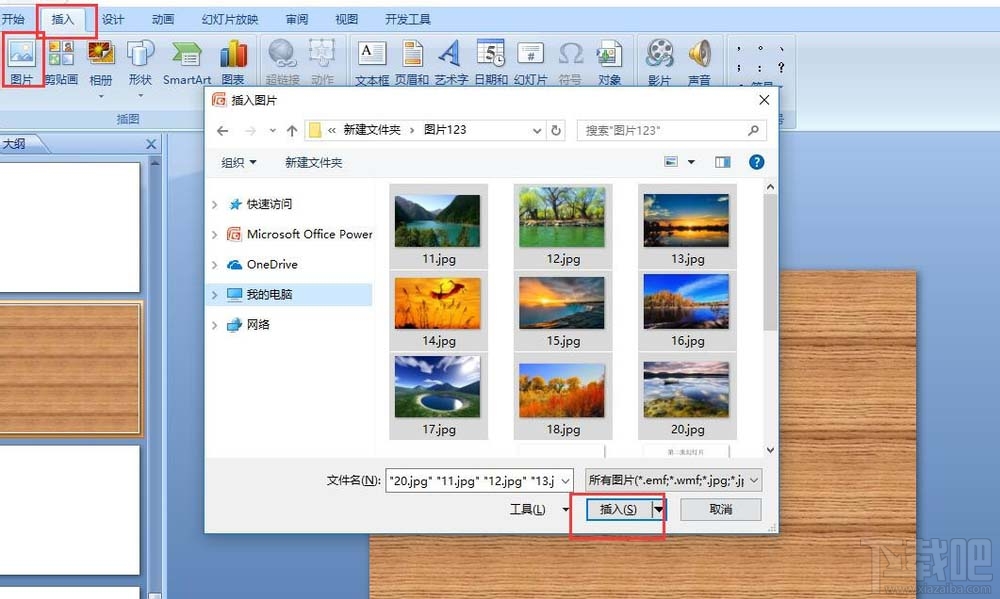Open the Help icon in the dialog
The image size is (1000, 599).
tap(756, 162)
